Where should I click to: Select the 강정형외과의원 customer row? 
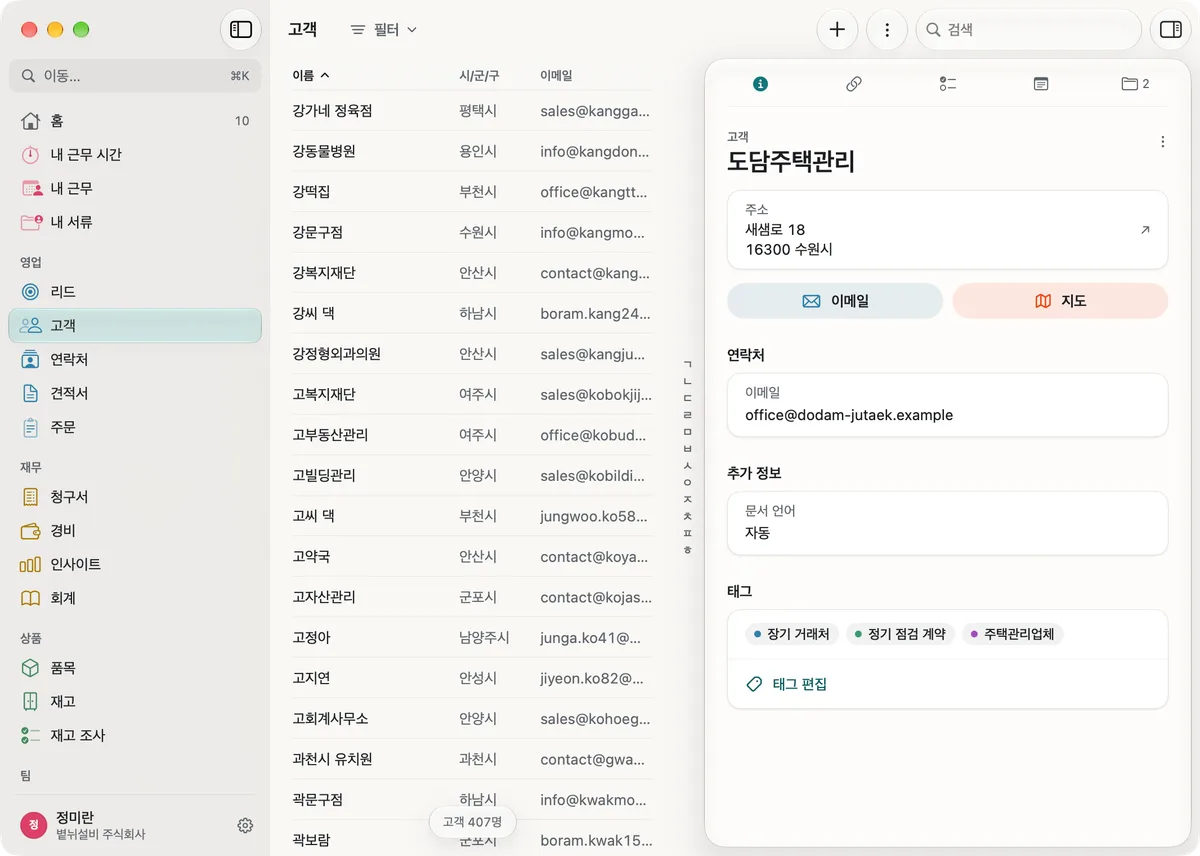[472, 354]
